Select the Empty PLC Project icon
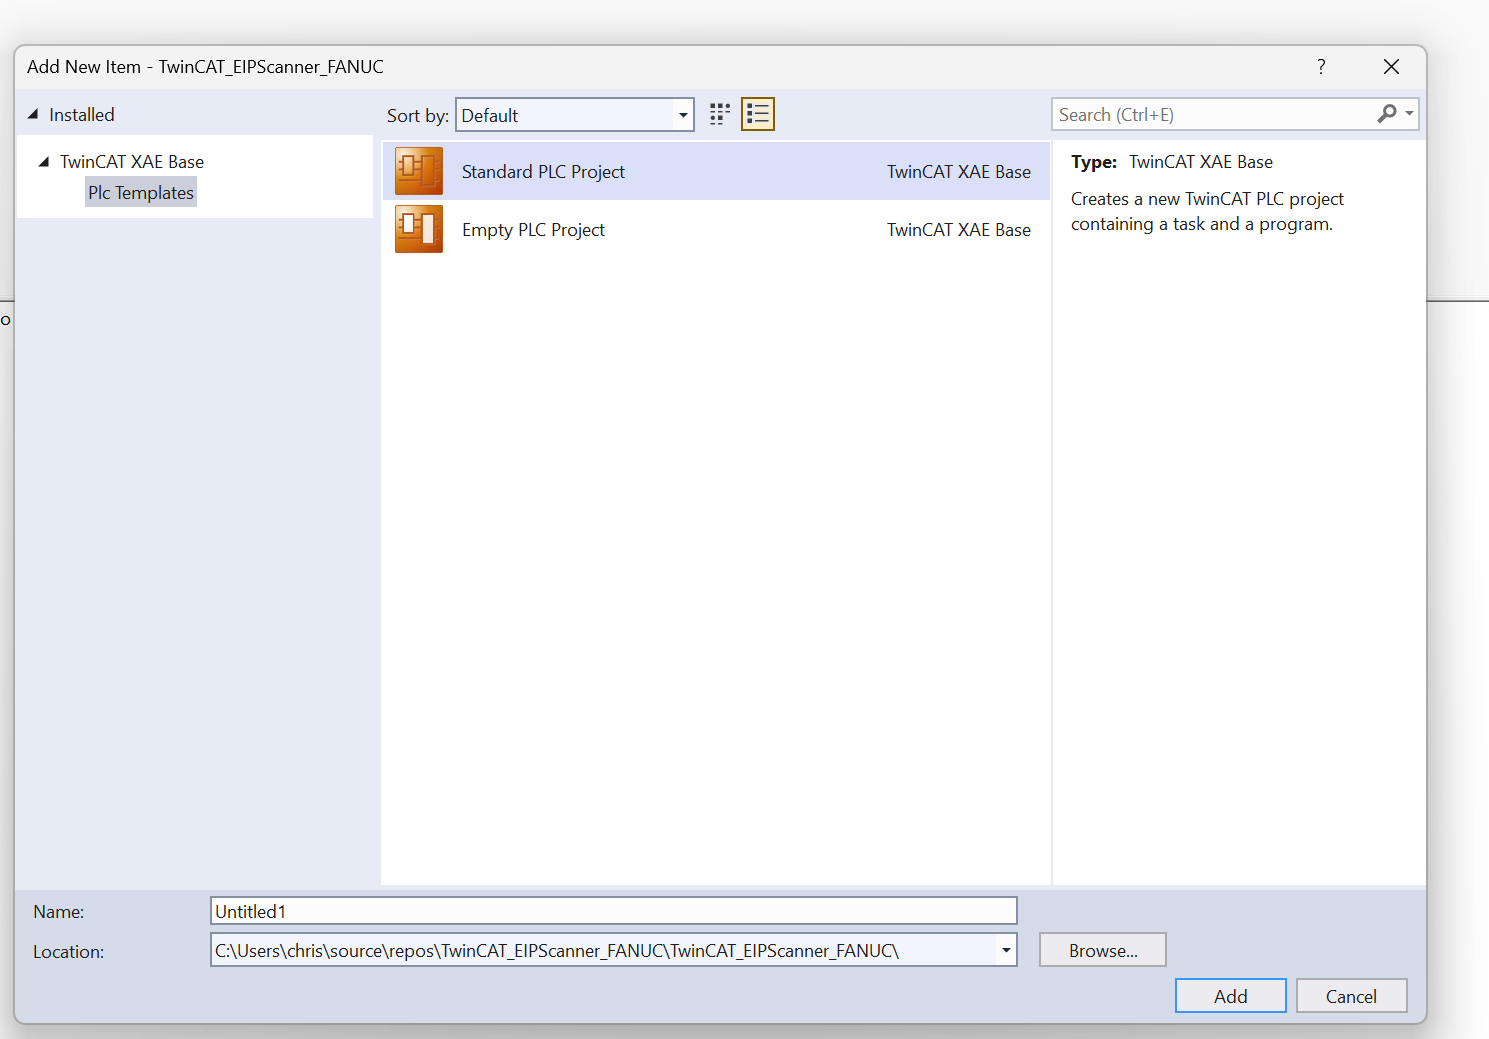This screenshot has width=1489, height=1039. coord(419,229)
